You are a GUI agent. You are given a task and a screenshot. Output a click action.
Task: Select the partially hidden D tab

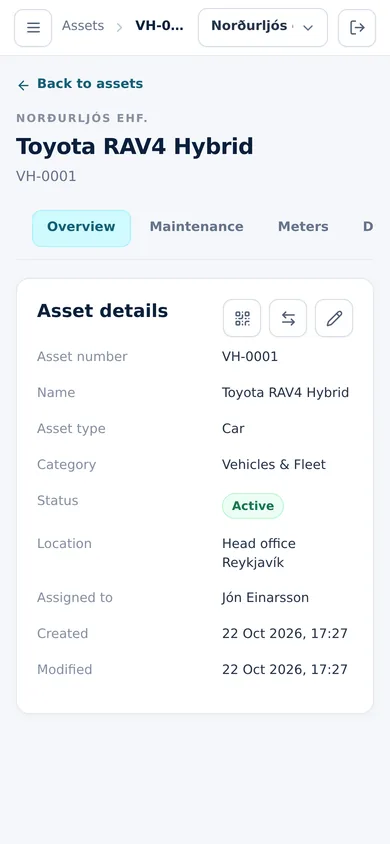point(368,227)
